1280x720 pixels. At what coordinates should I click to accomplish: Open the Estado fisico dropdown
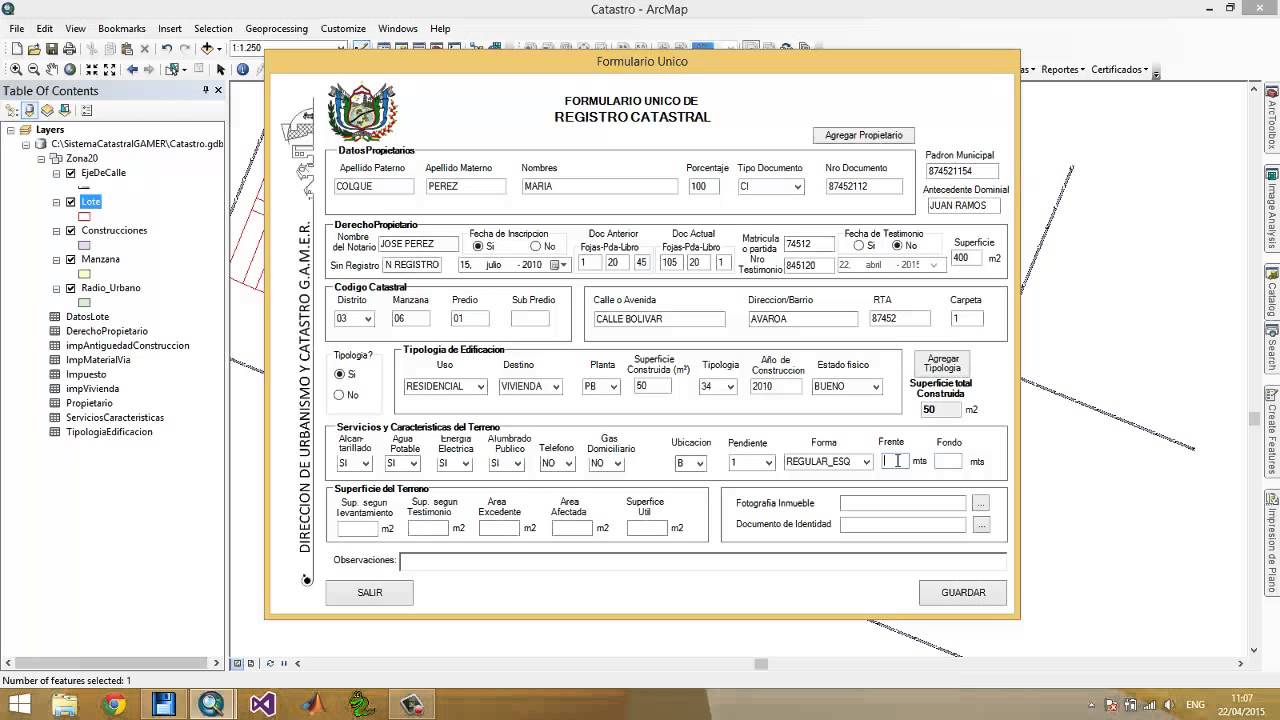[875, 387]
